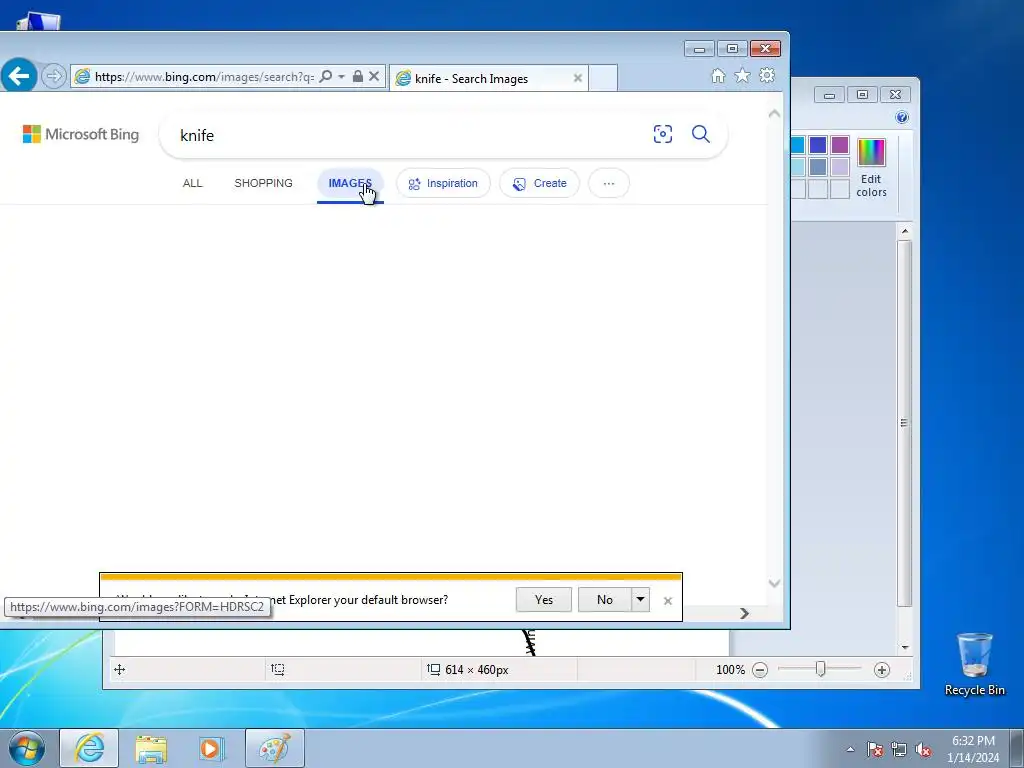Stop loading with the address bar X
This screenshot has height=768, width=1024.
click(374, 76)
